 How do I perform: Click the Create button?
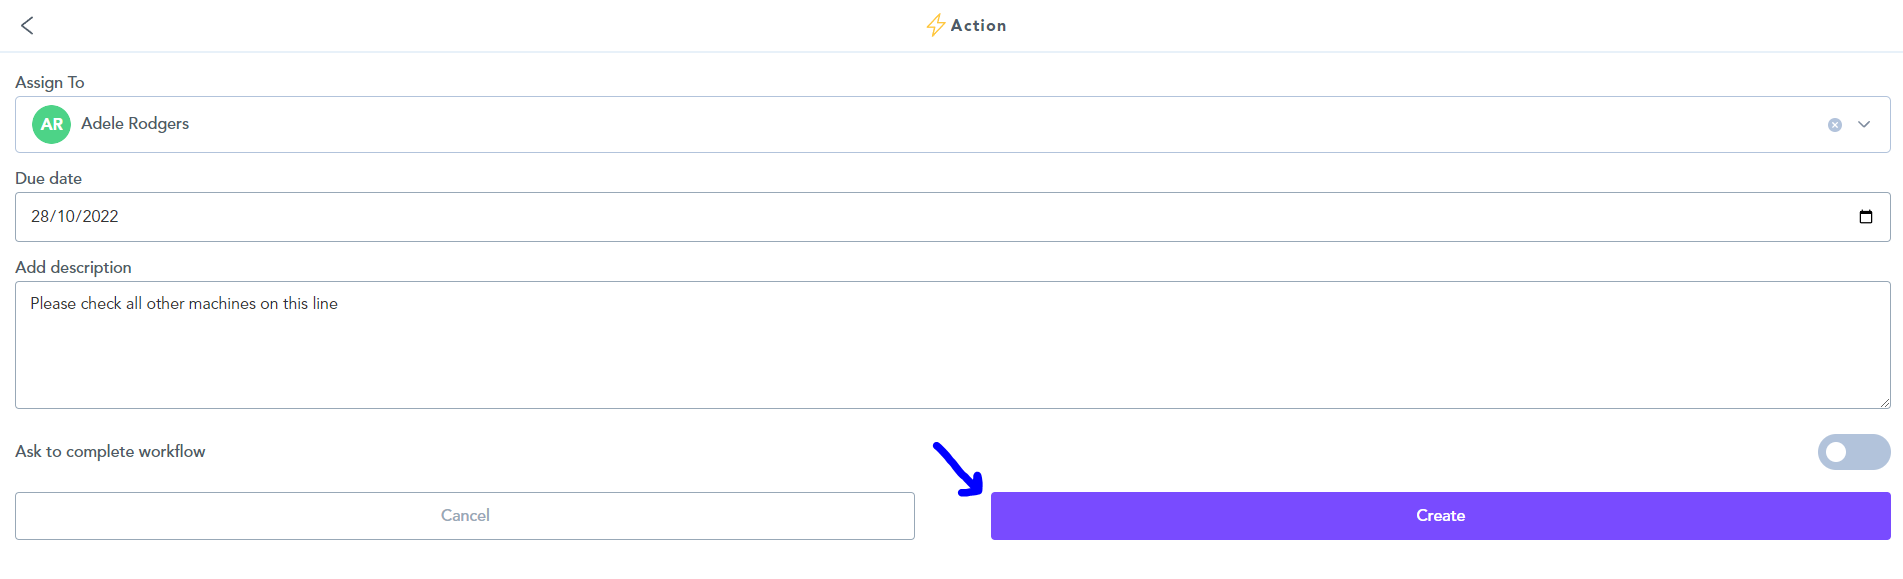click(1440, 516)
